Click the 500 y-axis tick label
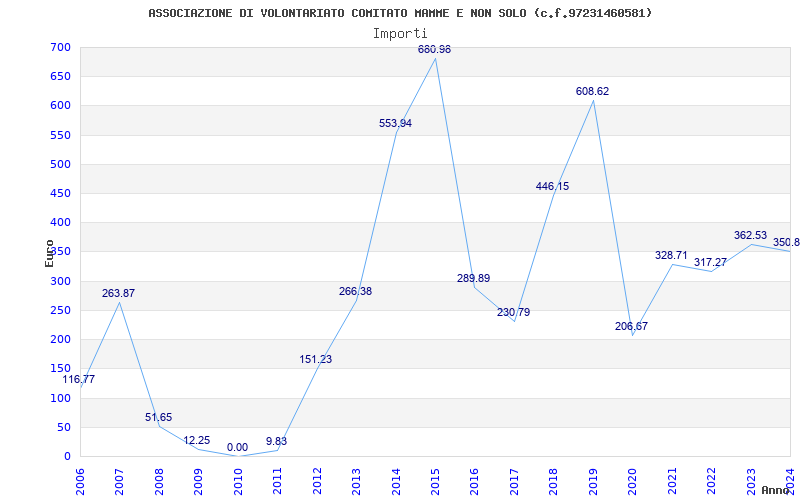Image resolution: width=800 pixels, height=500 pixels. point(60,164)
